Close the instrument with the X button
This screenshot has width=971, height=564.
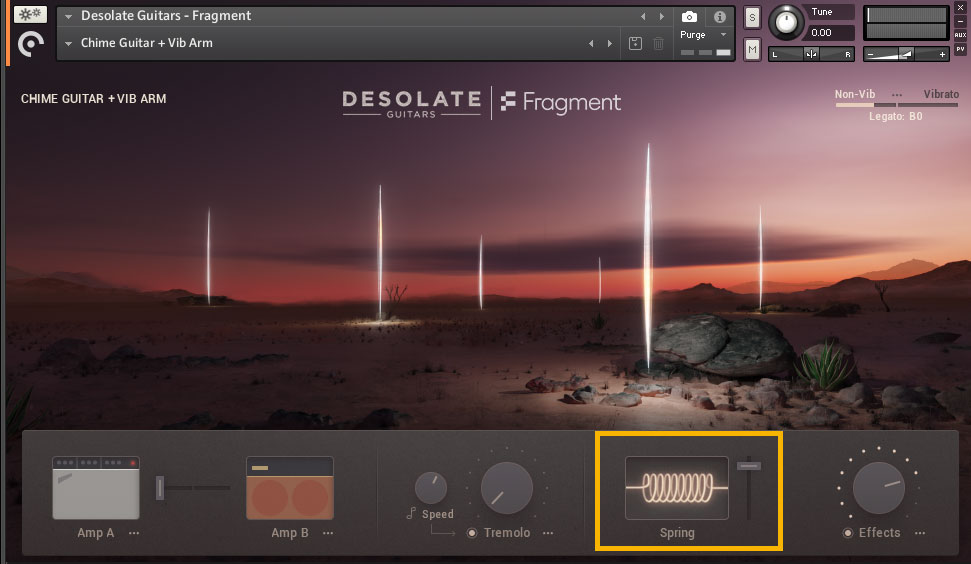tap(960, 8)
